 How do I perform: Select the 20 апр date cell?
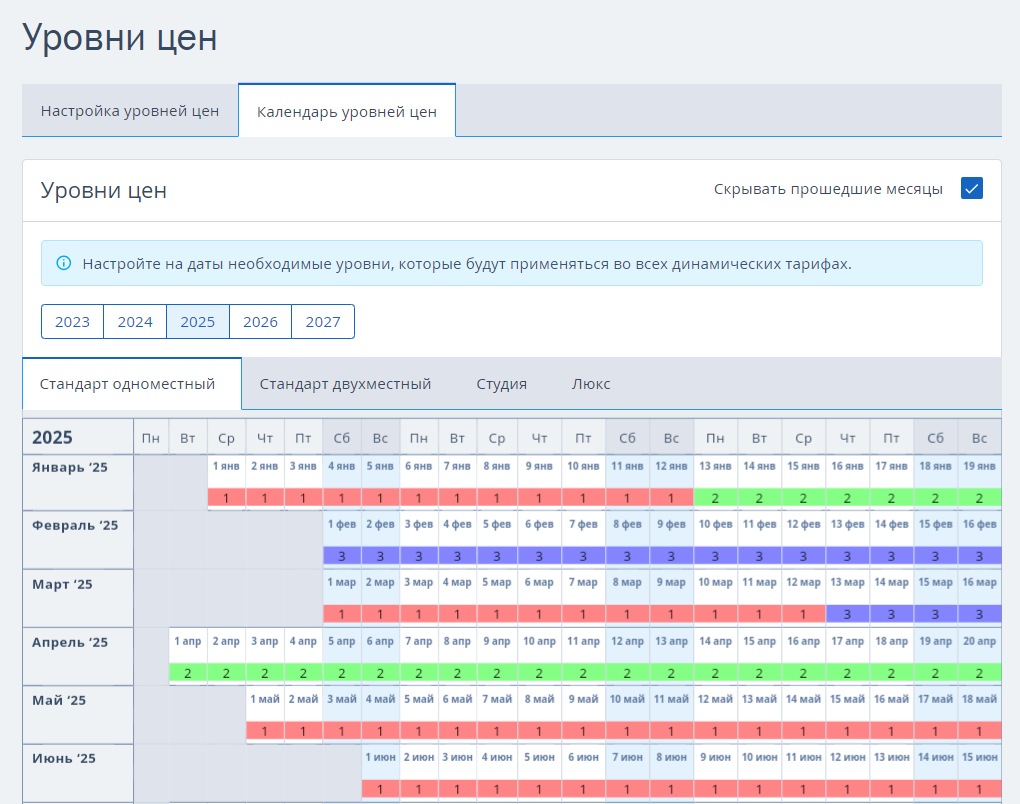(x=979, y=641)
